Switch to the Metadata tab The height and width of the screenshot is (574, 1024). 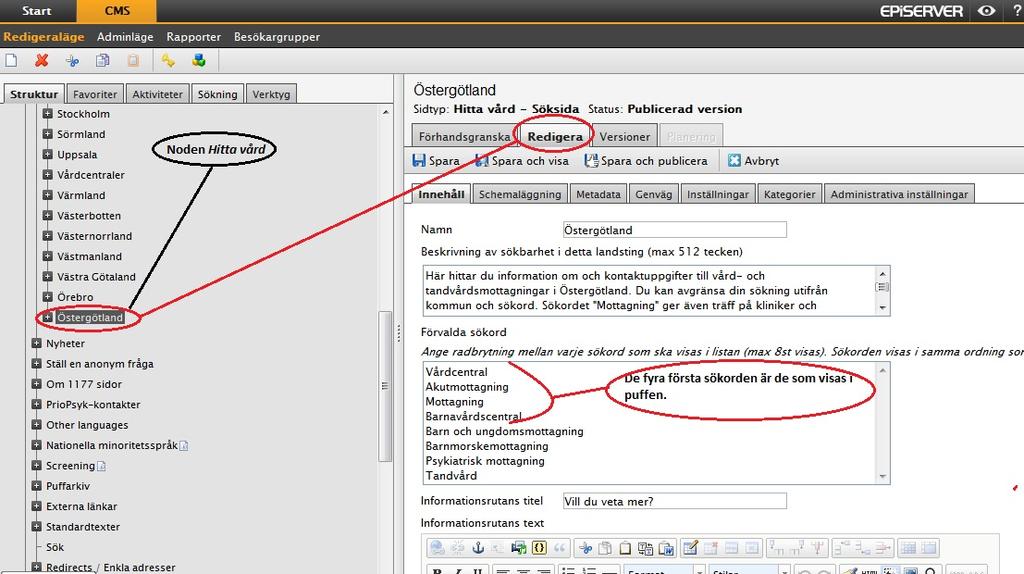tap(598, 194)
